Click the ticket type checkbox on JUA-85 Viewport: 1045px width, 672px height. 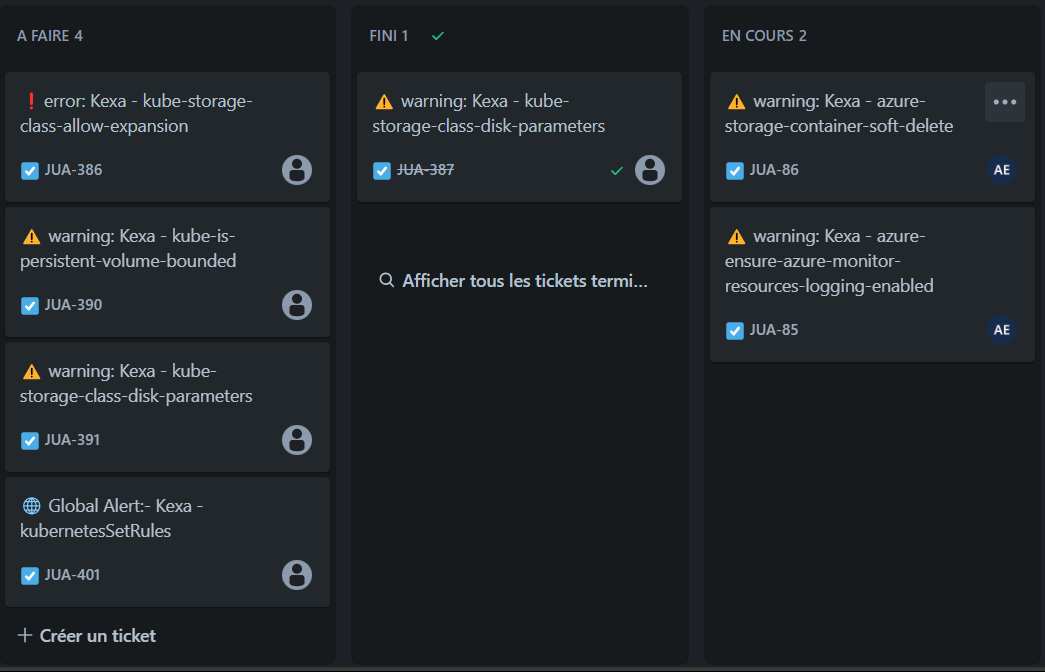point(734,330)
